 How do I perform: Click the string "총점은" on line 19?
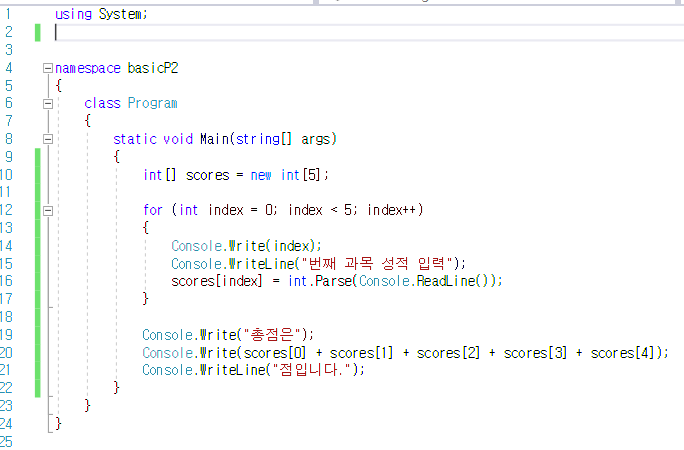[272, 335]
